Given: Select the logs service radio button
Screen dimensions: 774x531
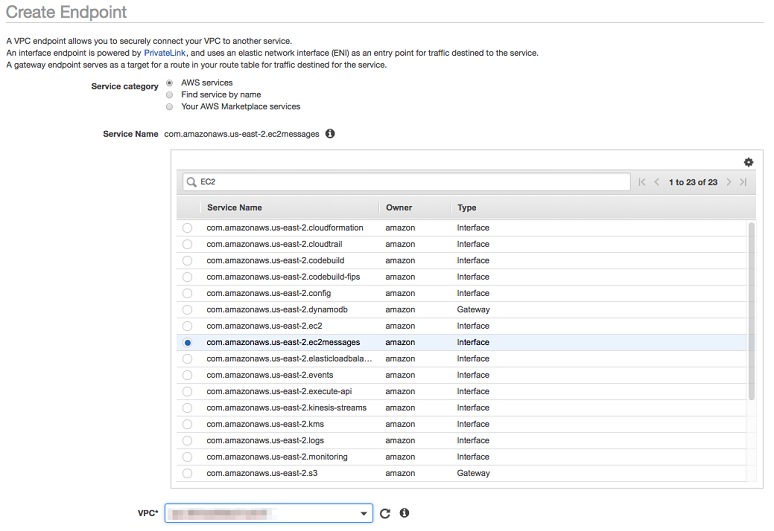Looking at the screenshot, I should click(187, 441).
